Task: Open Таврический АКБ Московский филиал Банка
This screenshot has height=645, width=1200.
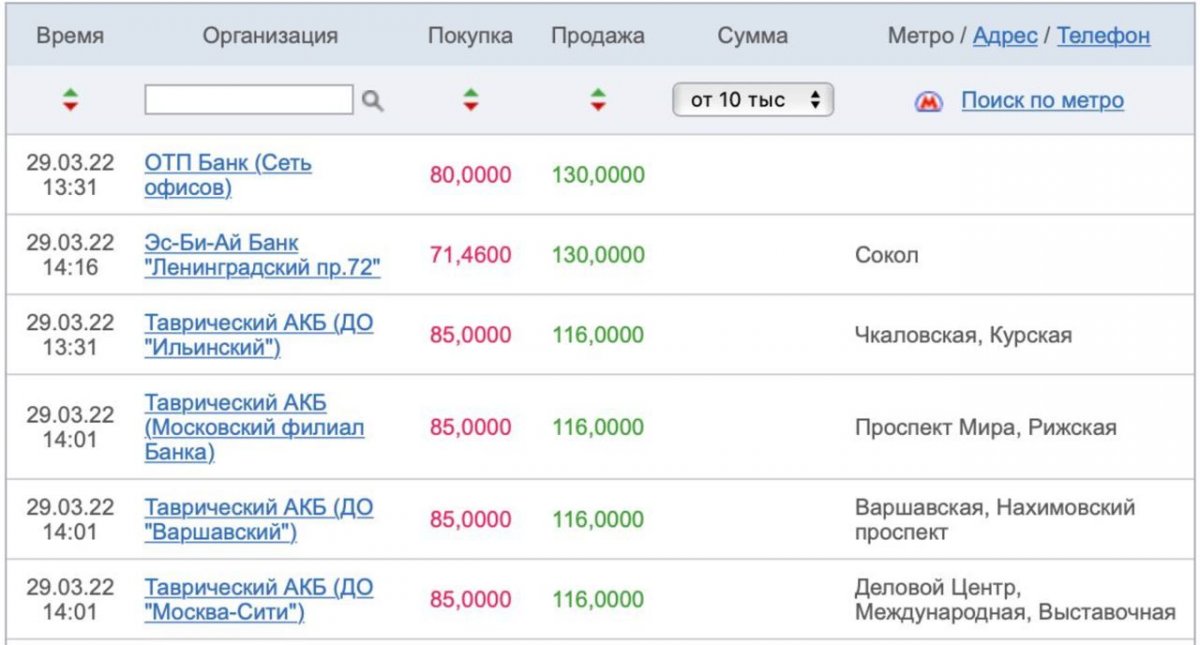Action: (254, 427)
